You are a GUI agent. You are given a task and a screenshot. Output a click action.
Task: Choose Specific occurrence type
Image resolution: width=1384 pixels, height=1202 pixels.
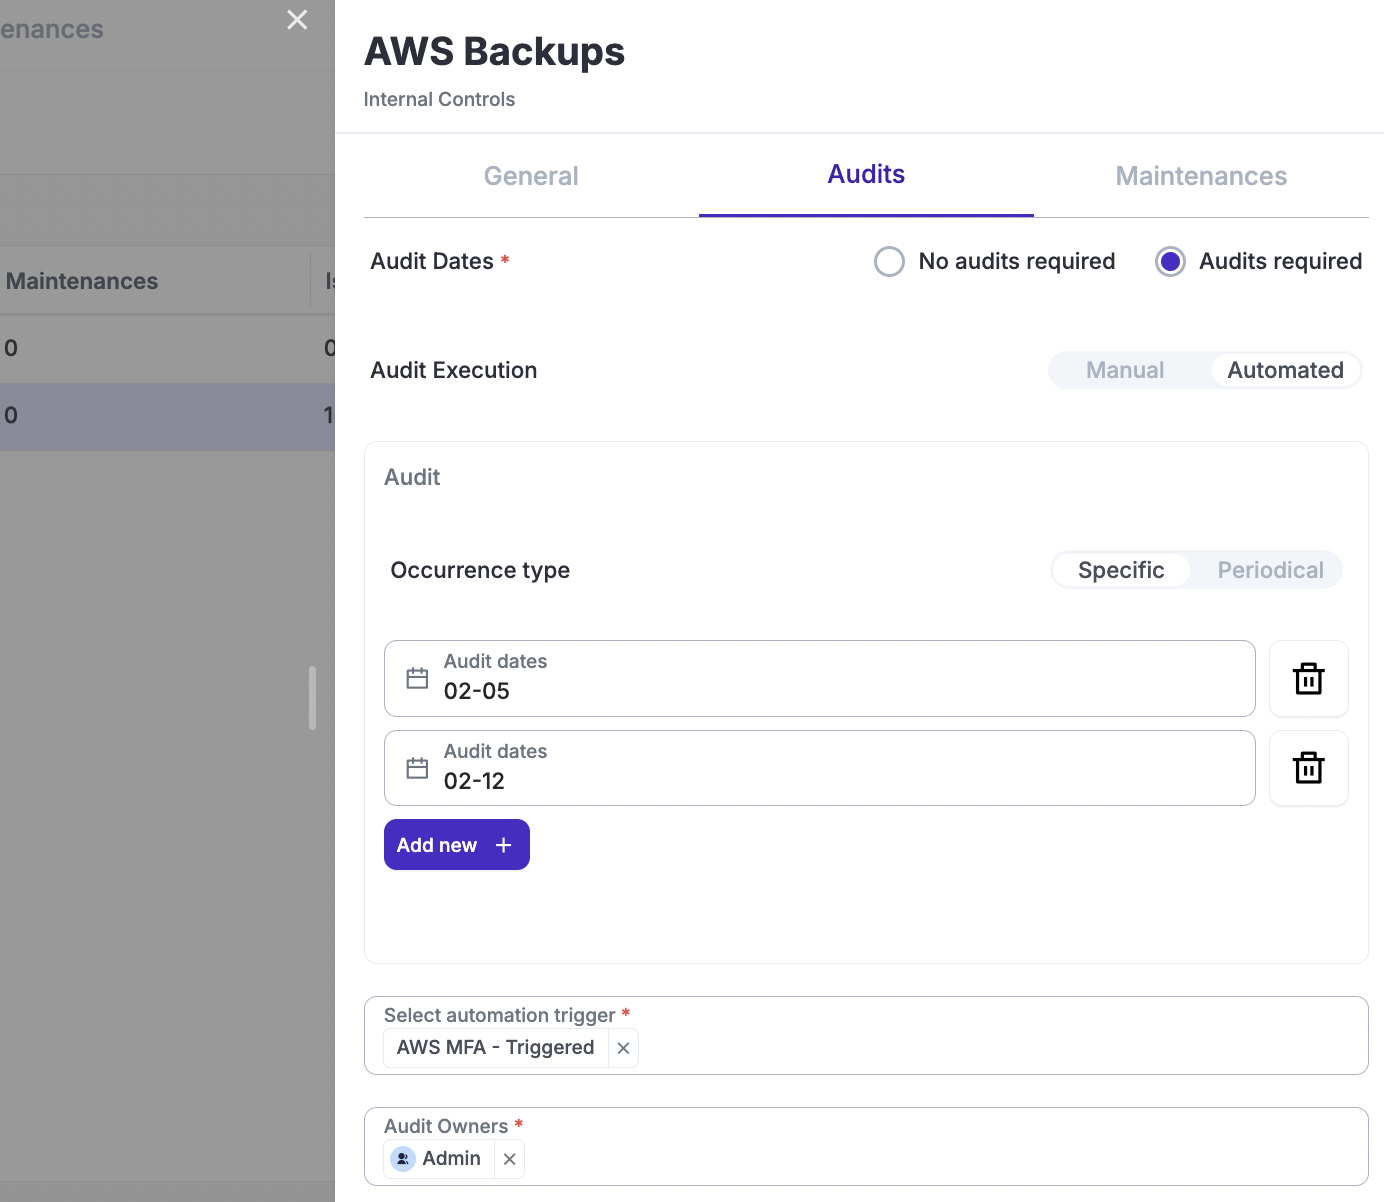pyautogui.click(x=1121, y=570)
